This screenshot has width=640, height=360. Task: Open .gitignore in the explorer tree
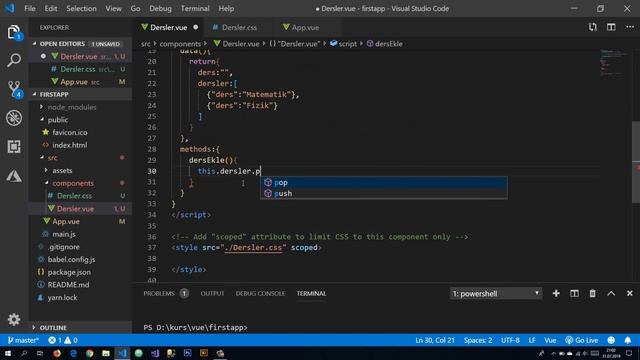pos(63,247)
